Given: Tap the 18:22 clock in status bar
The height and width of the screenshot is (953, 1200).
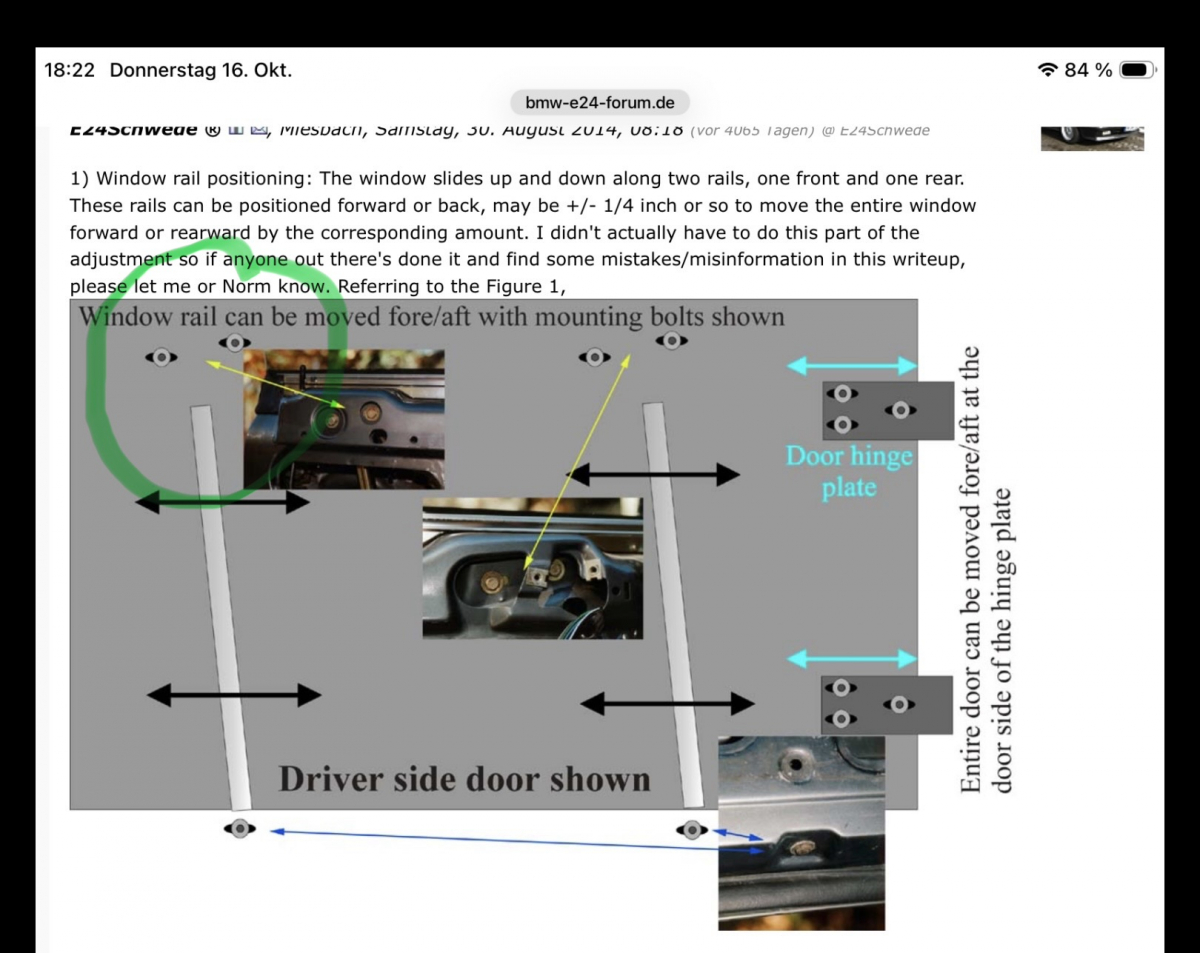Looking at the screenshot, I should [69, 70].
